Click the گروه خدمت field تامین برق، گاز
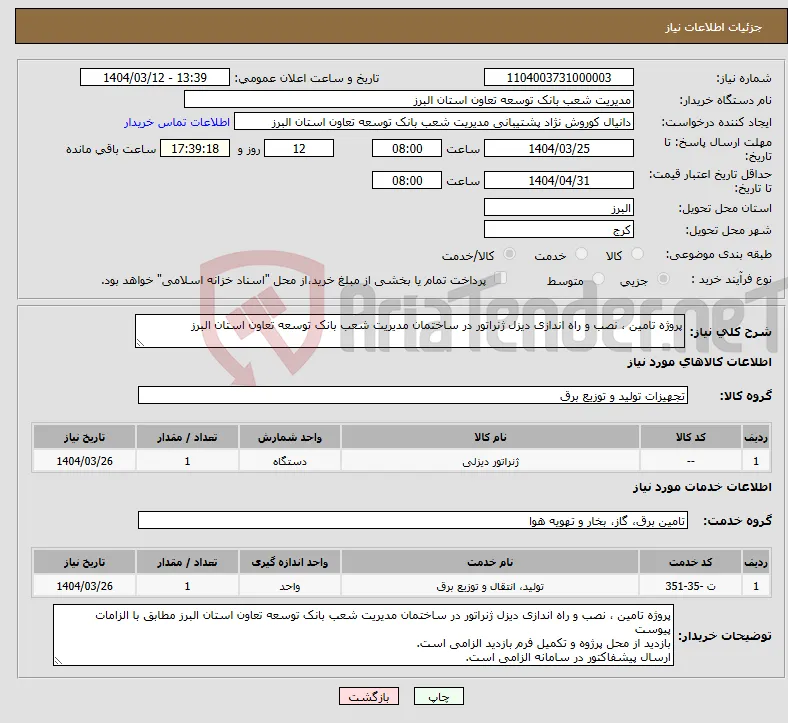 [x=413, y=520]
